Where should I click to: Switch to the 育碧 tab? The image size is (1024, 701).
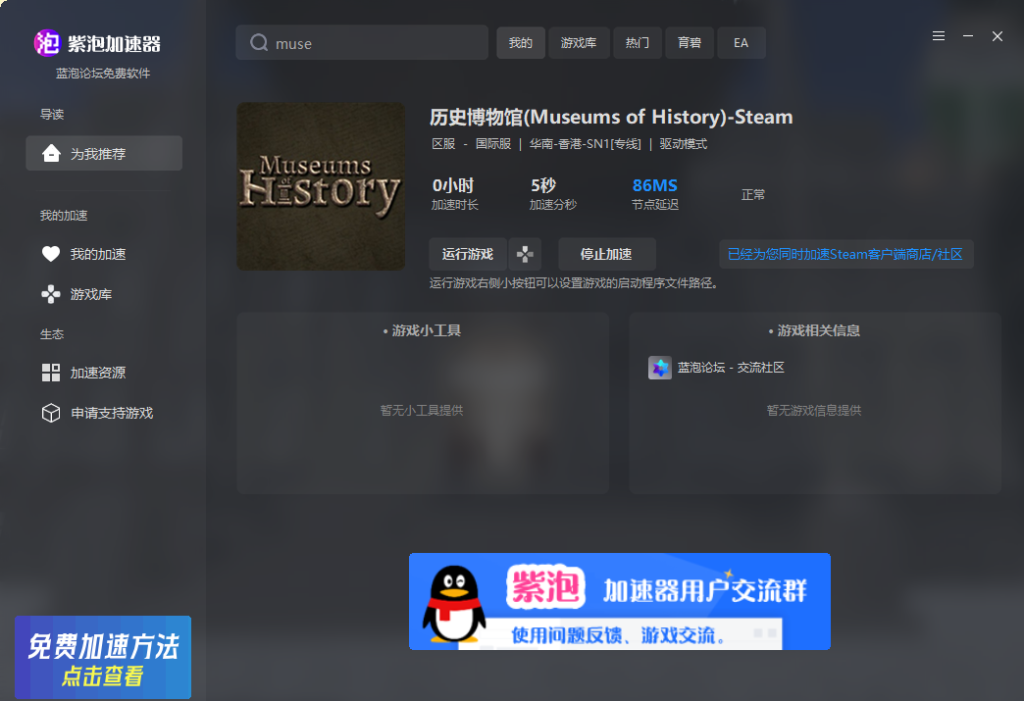click(x=690, y=43)
